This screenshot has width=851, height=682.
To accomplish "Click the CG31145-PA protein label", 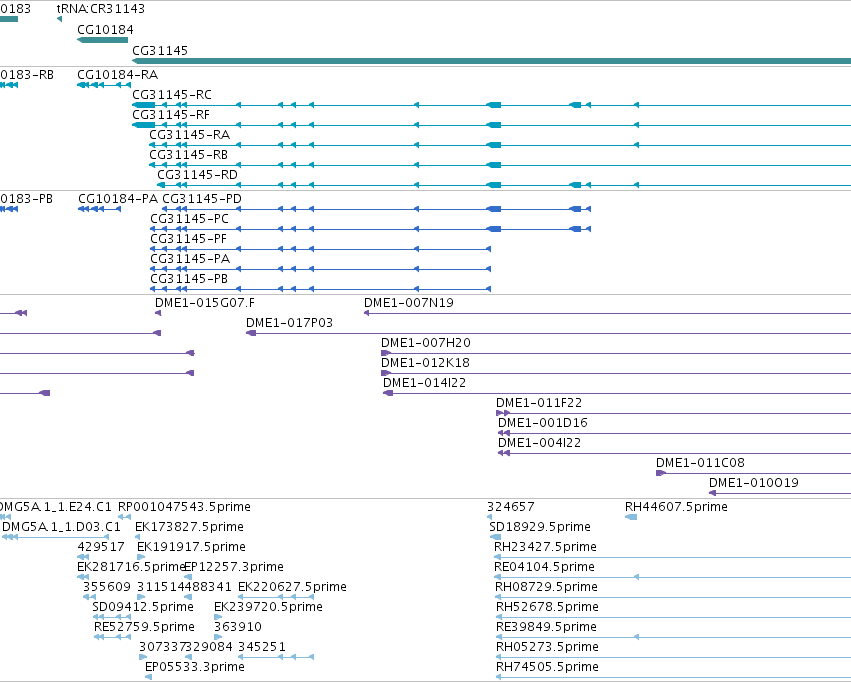I will click(x=190, y=259).
